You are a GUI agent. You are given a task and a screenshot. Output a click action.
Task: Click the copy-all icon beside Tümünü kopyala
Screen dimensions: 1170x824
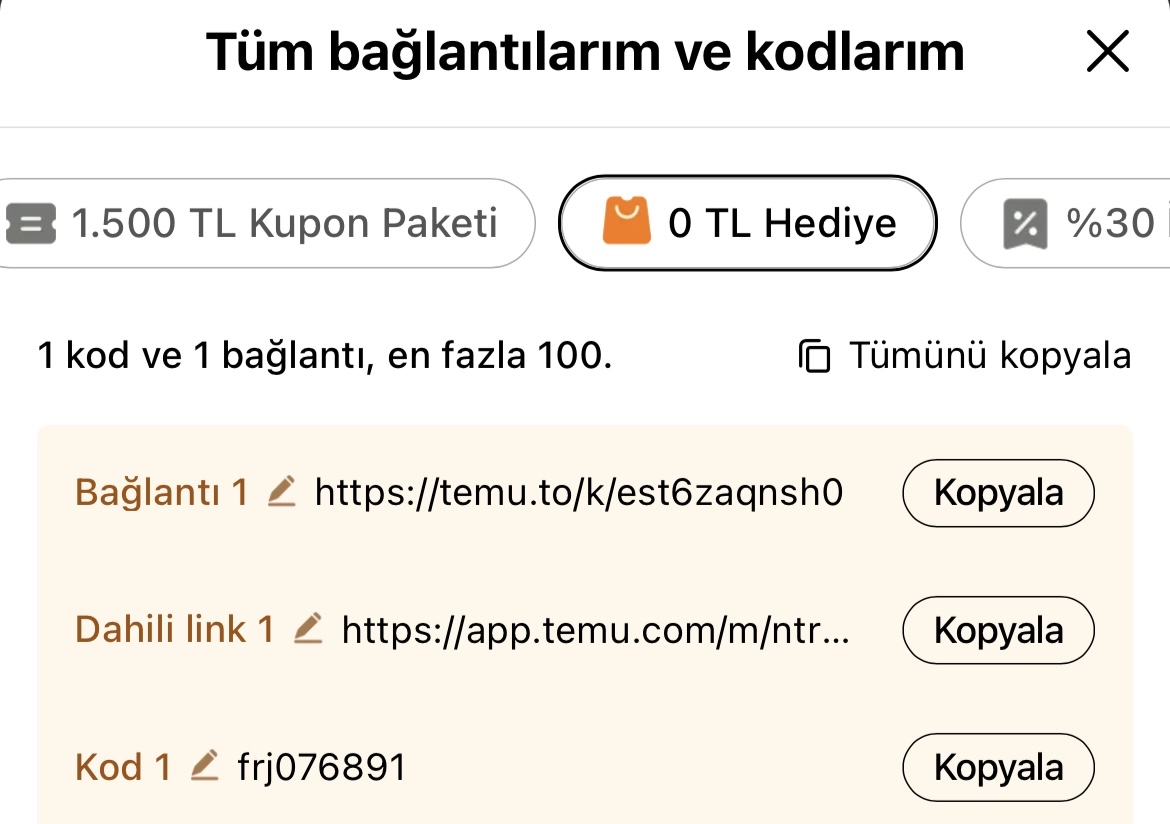(x=815, y=356)
